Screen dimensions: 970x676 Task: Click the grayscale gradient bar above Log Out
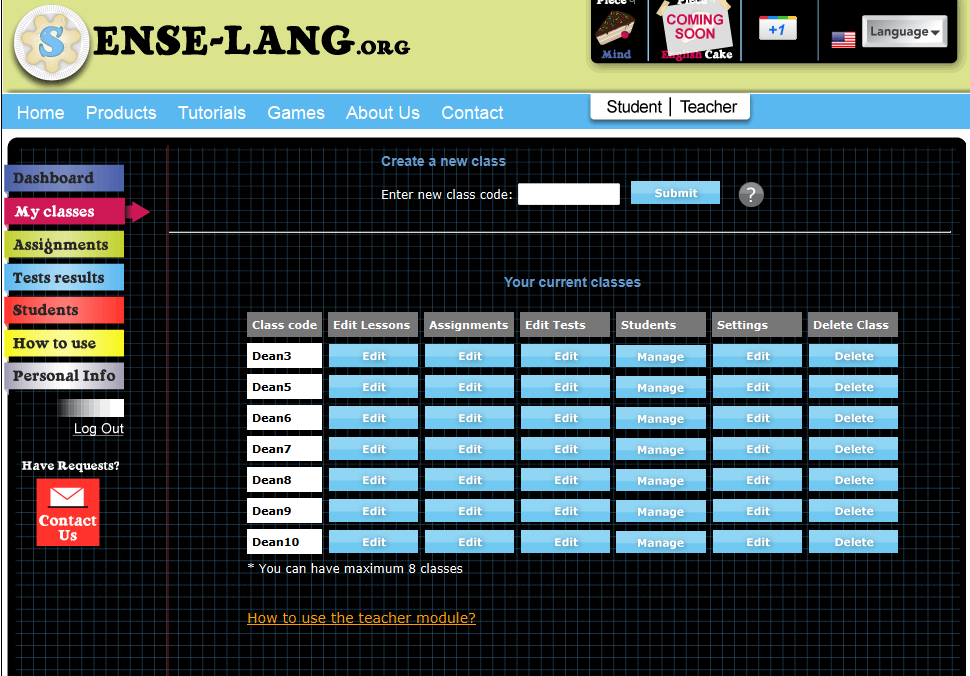90,408
